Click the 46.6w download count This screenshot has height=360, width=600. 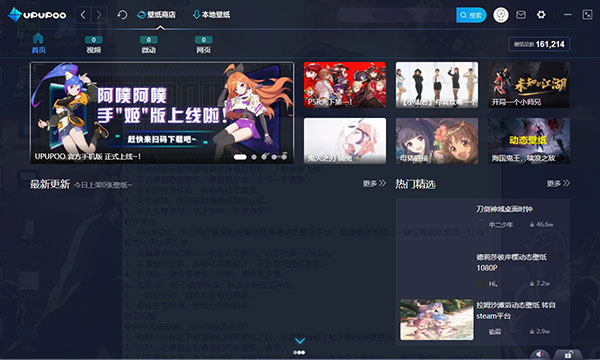541,225
